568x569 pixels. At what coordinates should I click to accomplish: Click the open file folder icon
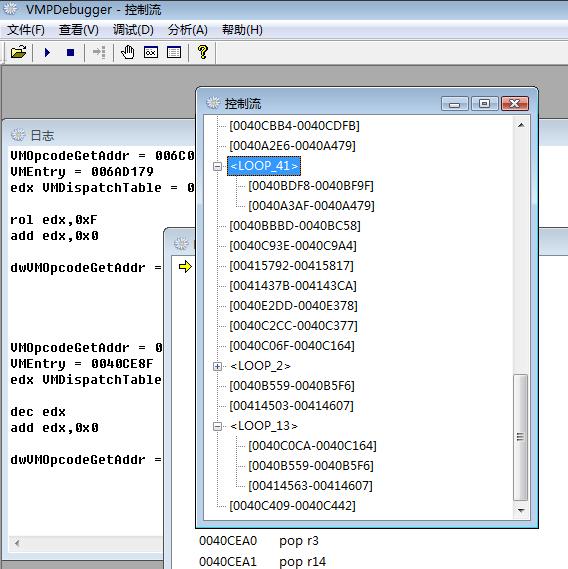tap(19, 53)
